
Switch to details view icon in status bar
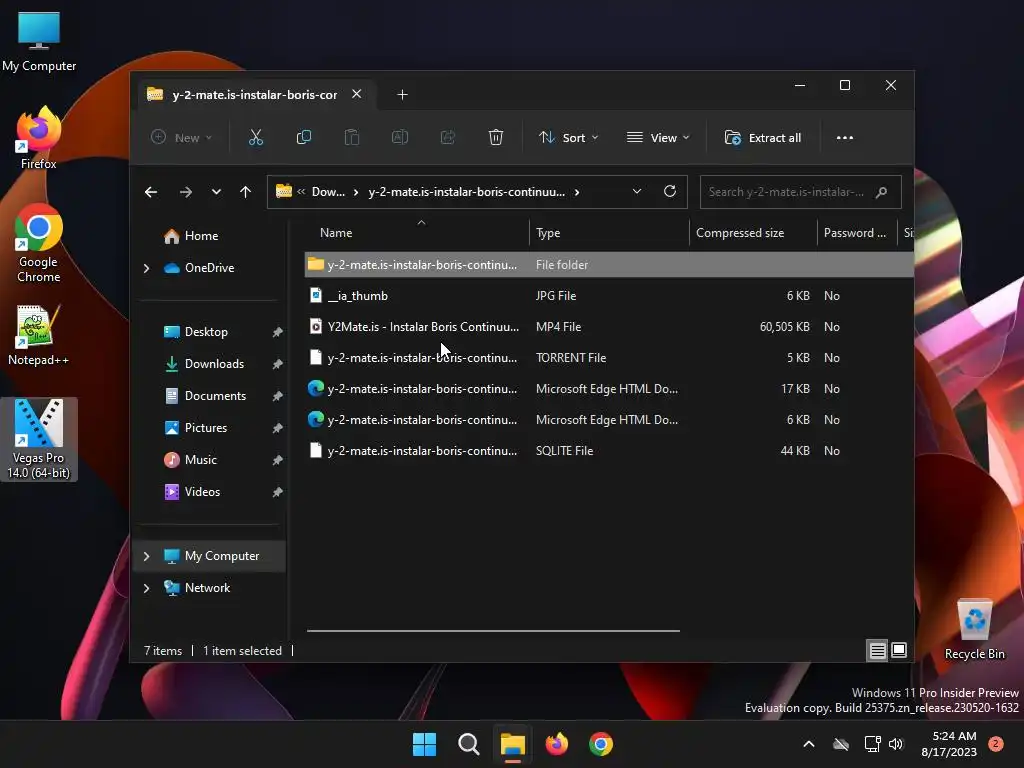click(x=877, y=650)
